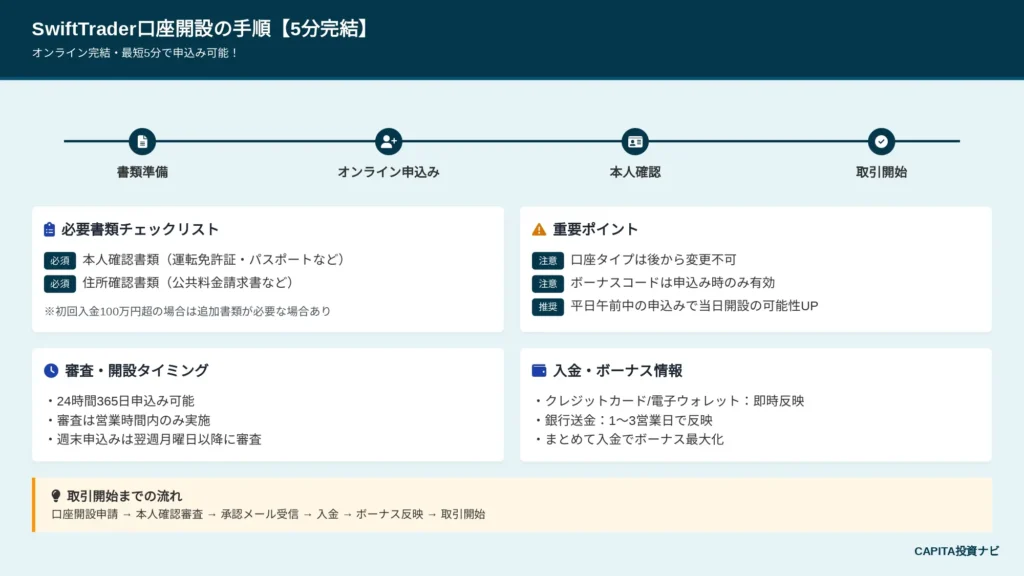The height and width of the screenshot is (576, 1024).
Task: Click the 必要書類チェックリスト heading
Action: click(140, 229)
